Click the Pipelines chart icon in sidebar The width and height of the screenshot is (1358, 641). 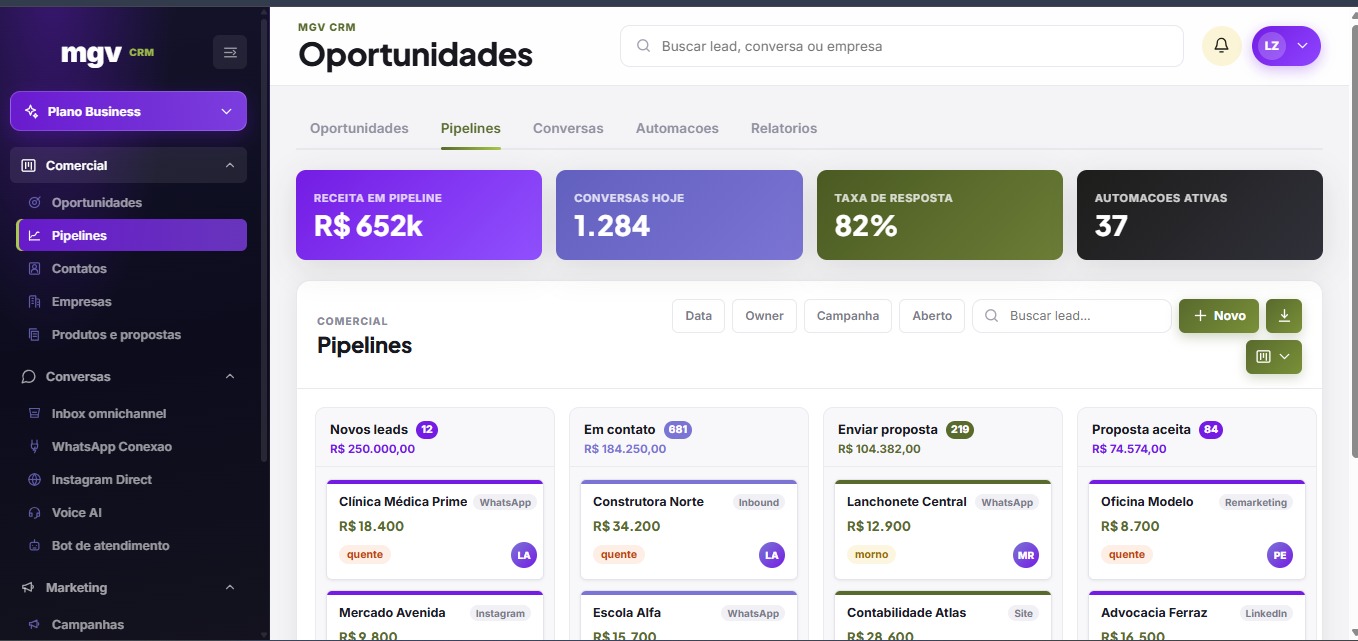35,235
